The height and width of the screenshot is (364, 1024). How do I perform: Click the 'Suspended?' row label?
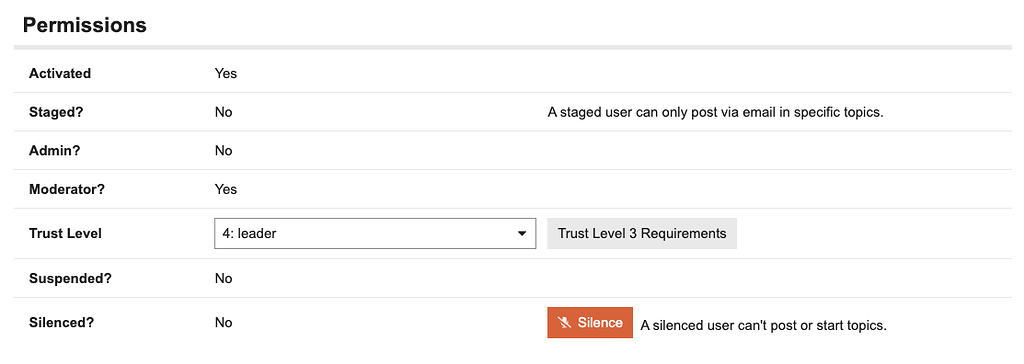[x=71, y=278]
